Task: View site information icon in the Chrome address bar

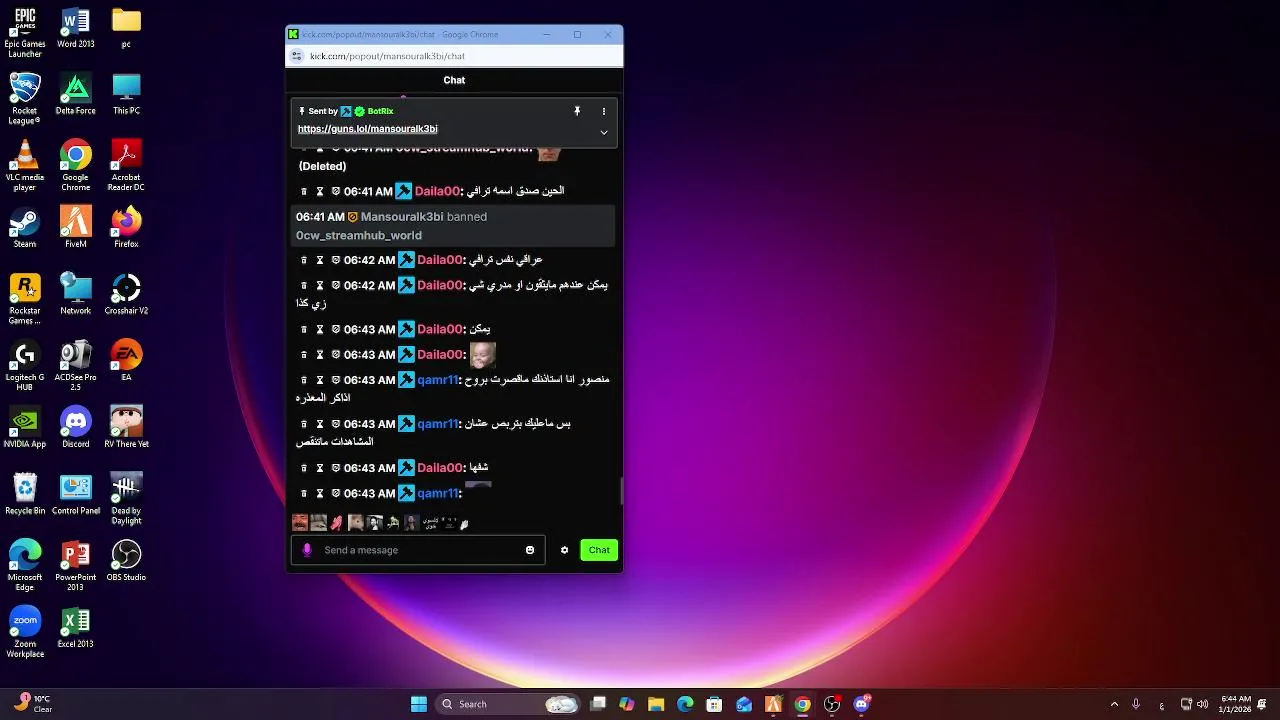Action: click(296, 56)
